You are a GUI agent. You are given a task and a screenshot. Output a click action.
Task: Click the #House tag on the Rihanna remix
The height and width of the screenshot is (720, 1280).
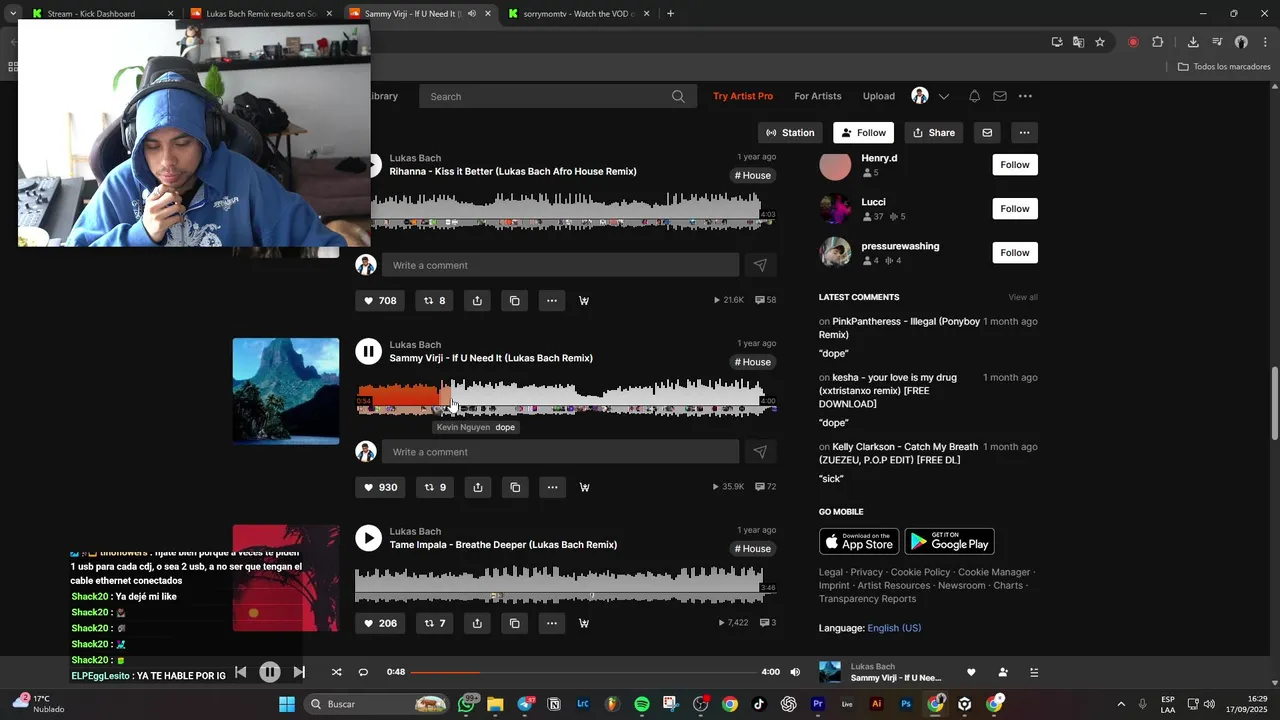point(753,175)
